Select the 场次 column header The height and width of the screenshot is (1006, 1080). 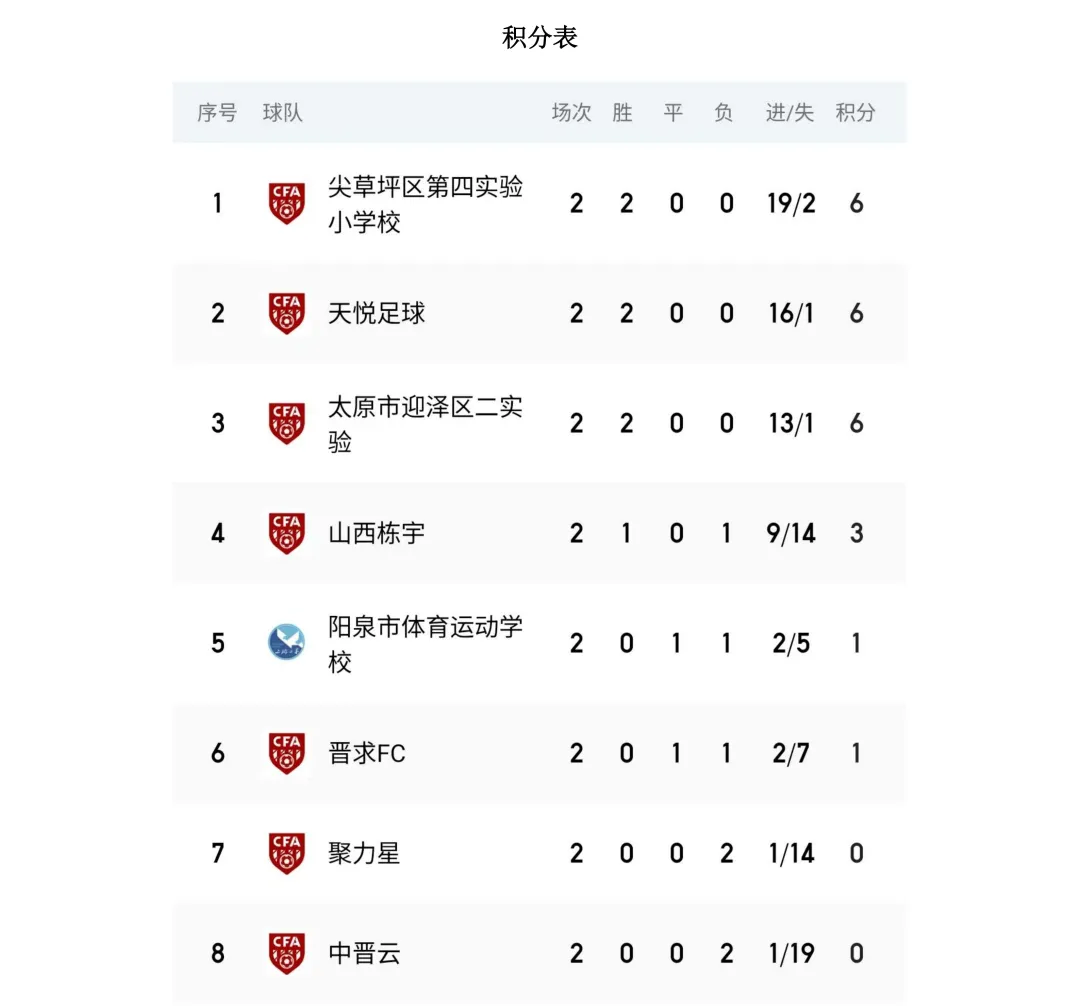pos(572,112)
